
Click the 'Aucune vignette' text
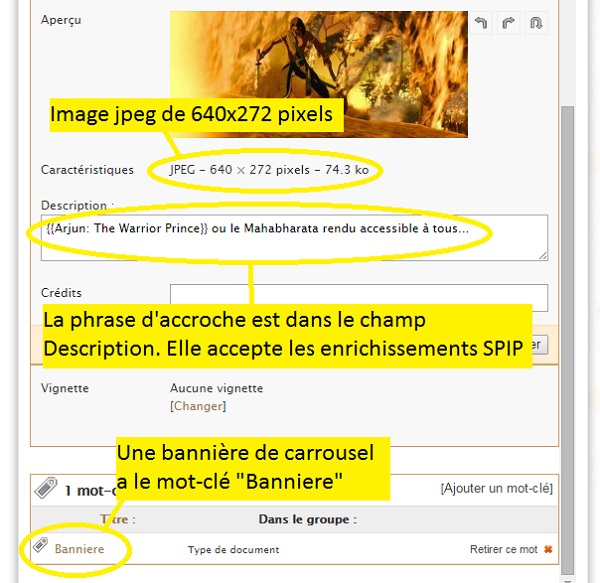point(217,388)
